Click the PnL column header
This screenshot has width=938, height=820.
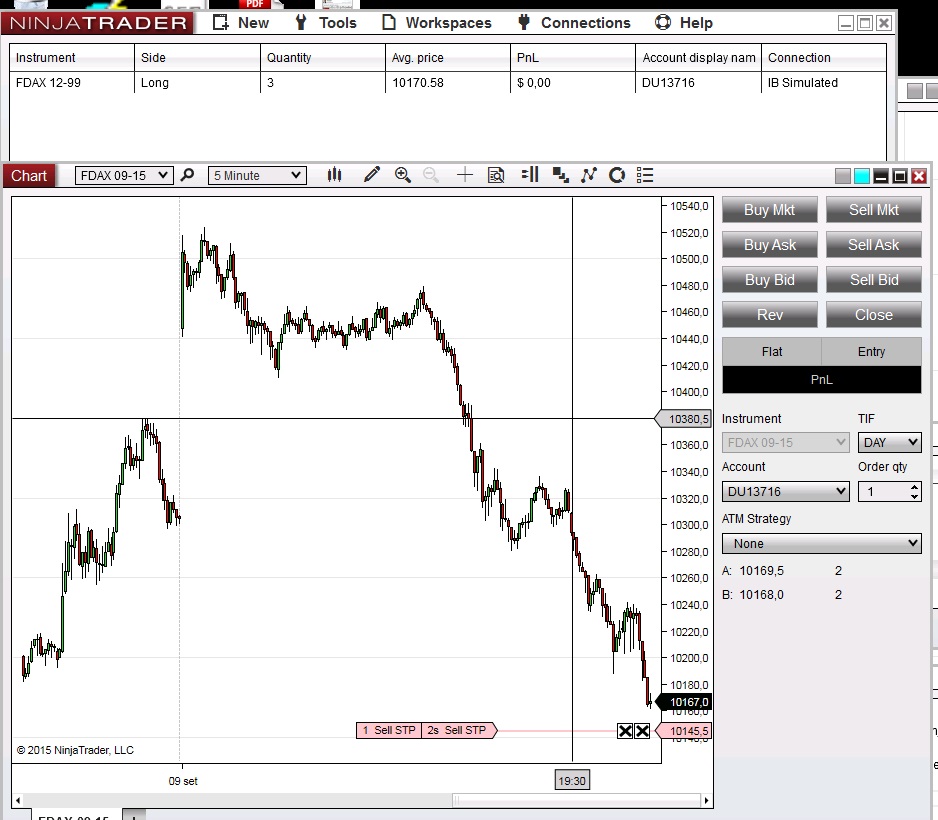coord(573,57)
